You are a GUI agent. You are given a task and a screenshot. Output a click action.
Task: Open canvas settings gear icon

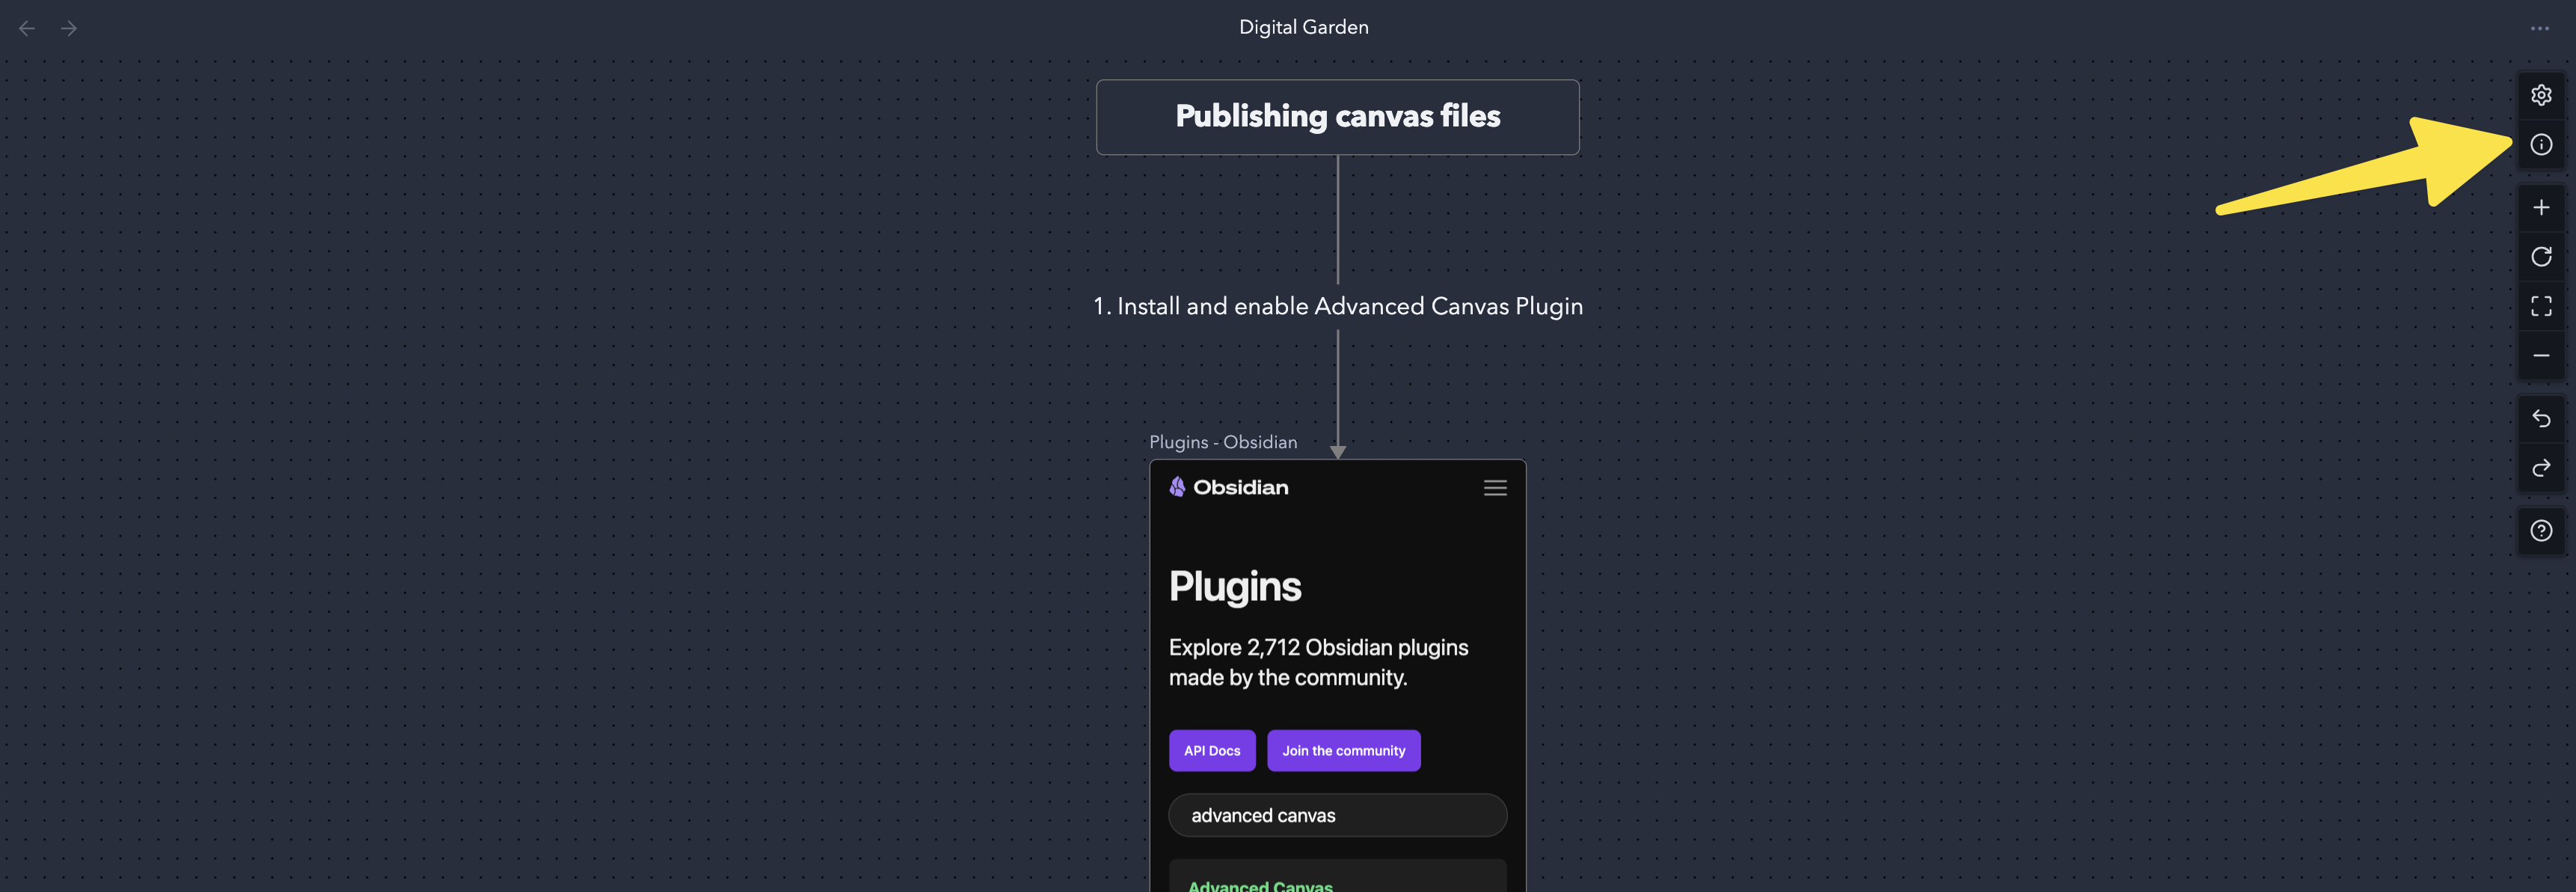coord(2540,95)
